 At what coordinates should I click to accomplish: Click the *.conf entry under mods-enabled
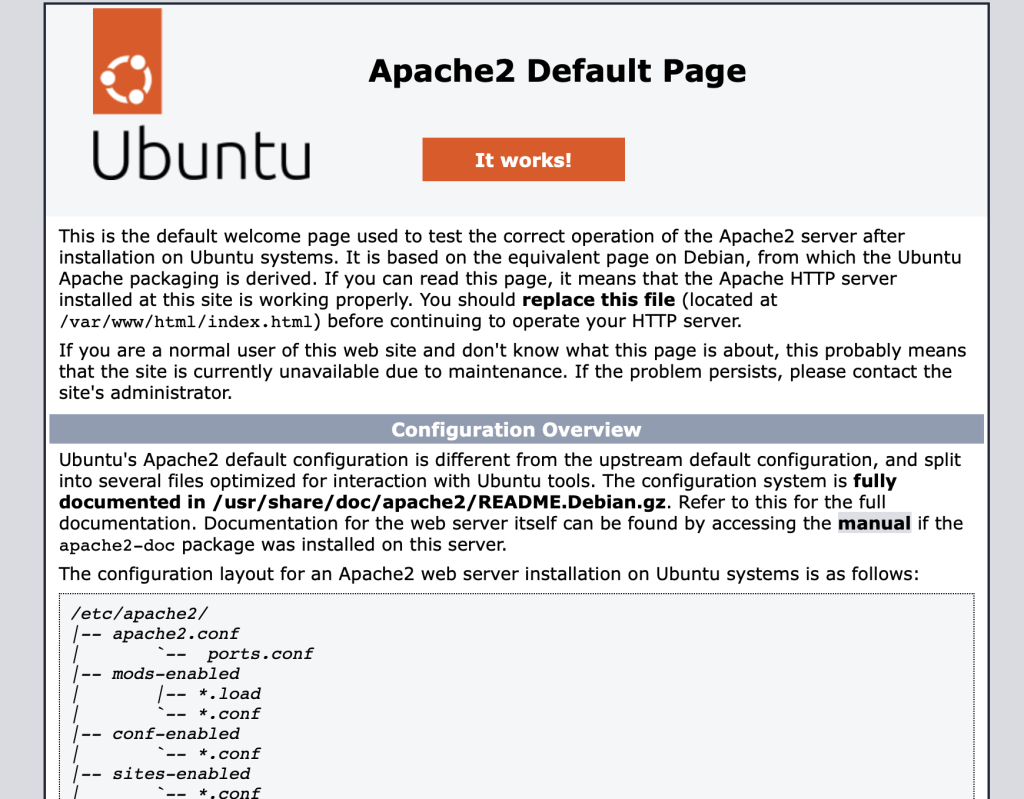click(228, 714)
